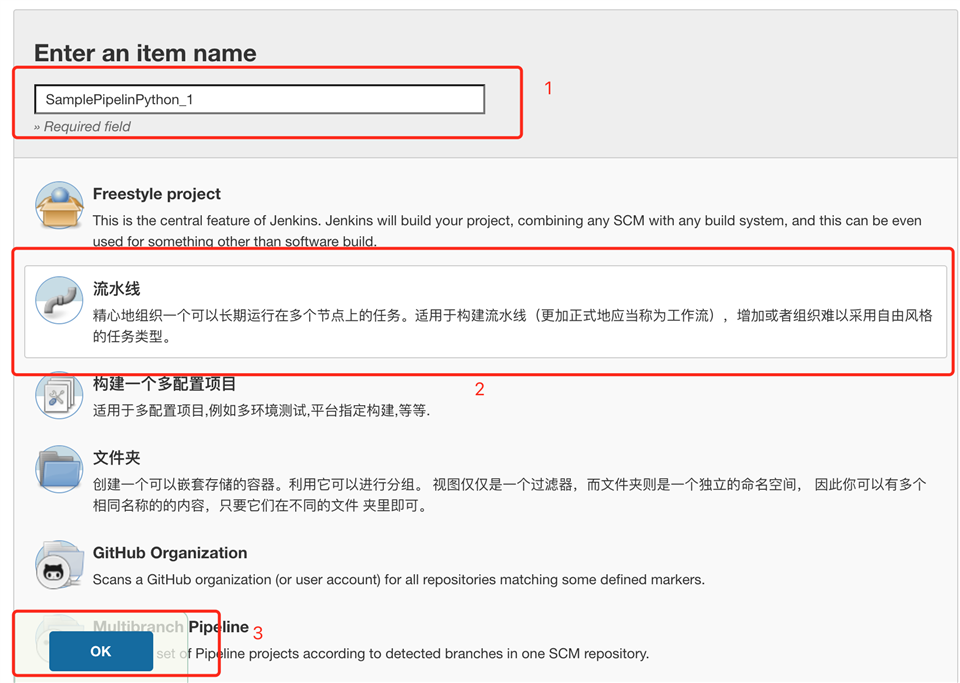Select the 文件夹 item type title
The image size is (960, 683).
pyautogui.click(x=117, y=458)
